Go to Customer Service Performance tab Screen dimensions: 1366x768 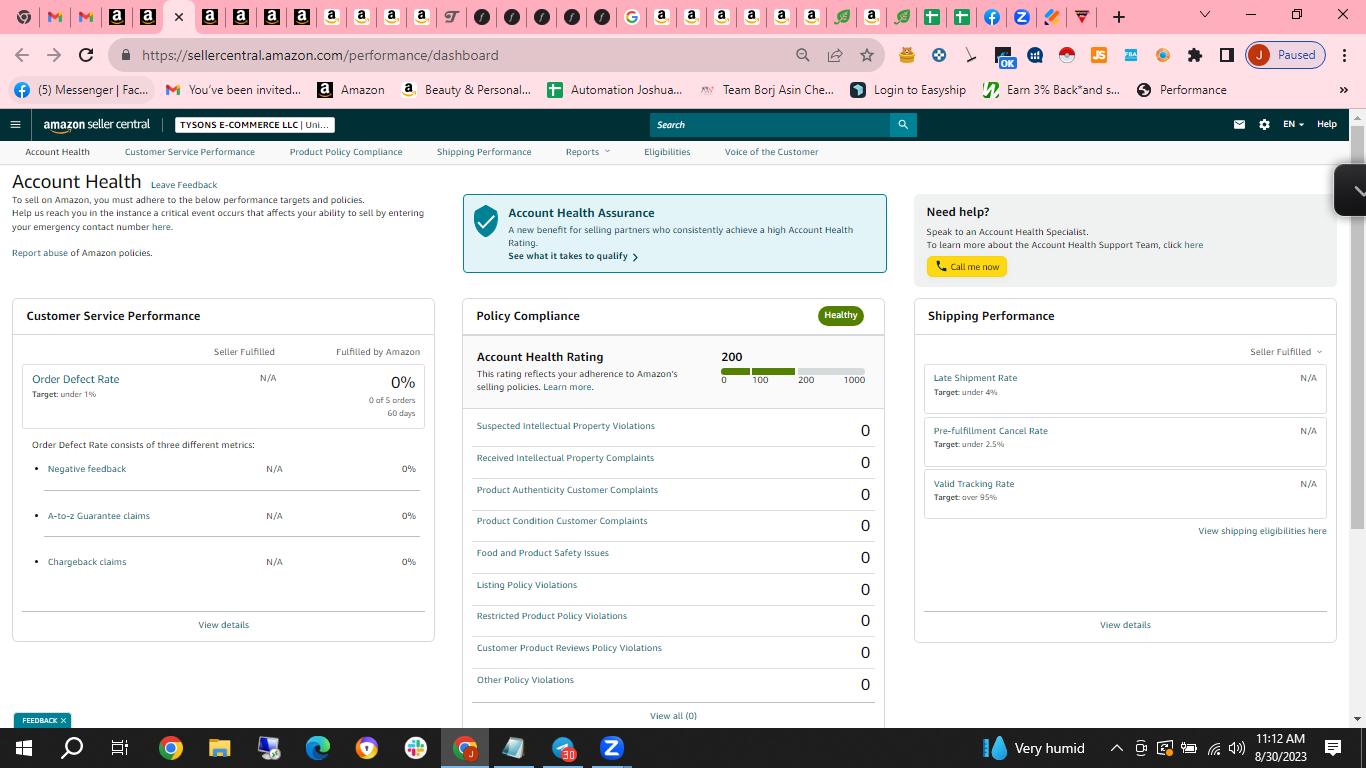[x=190, y=152]
